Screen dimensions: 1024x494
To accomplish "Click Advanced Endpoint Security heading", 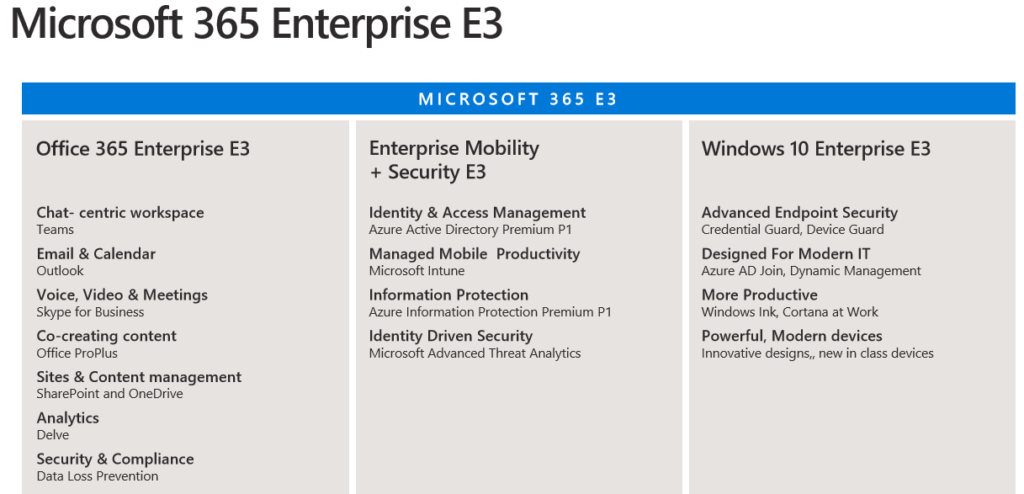I will click(799, 212).
